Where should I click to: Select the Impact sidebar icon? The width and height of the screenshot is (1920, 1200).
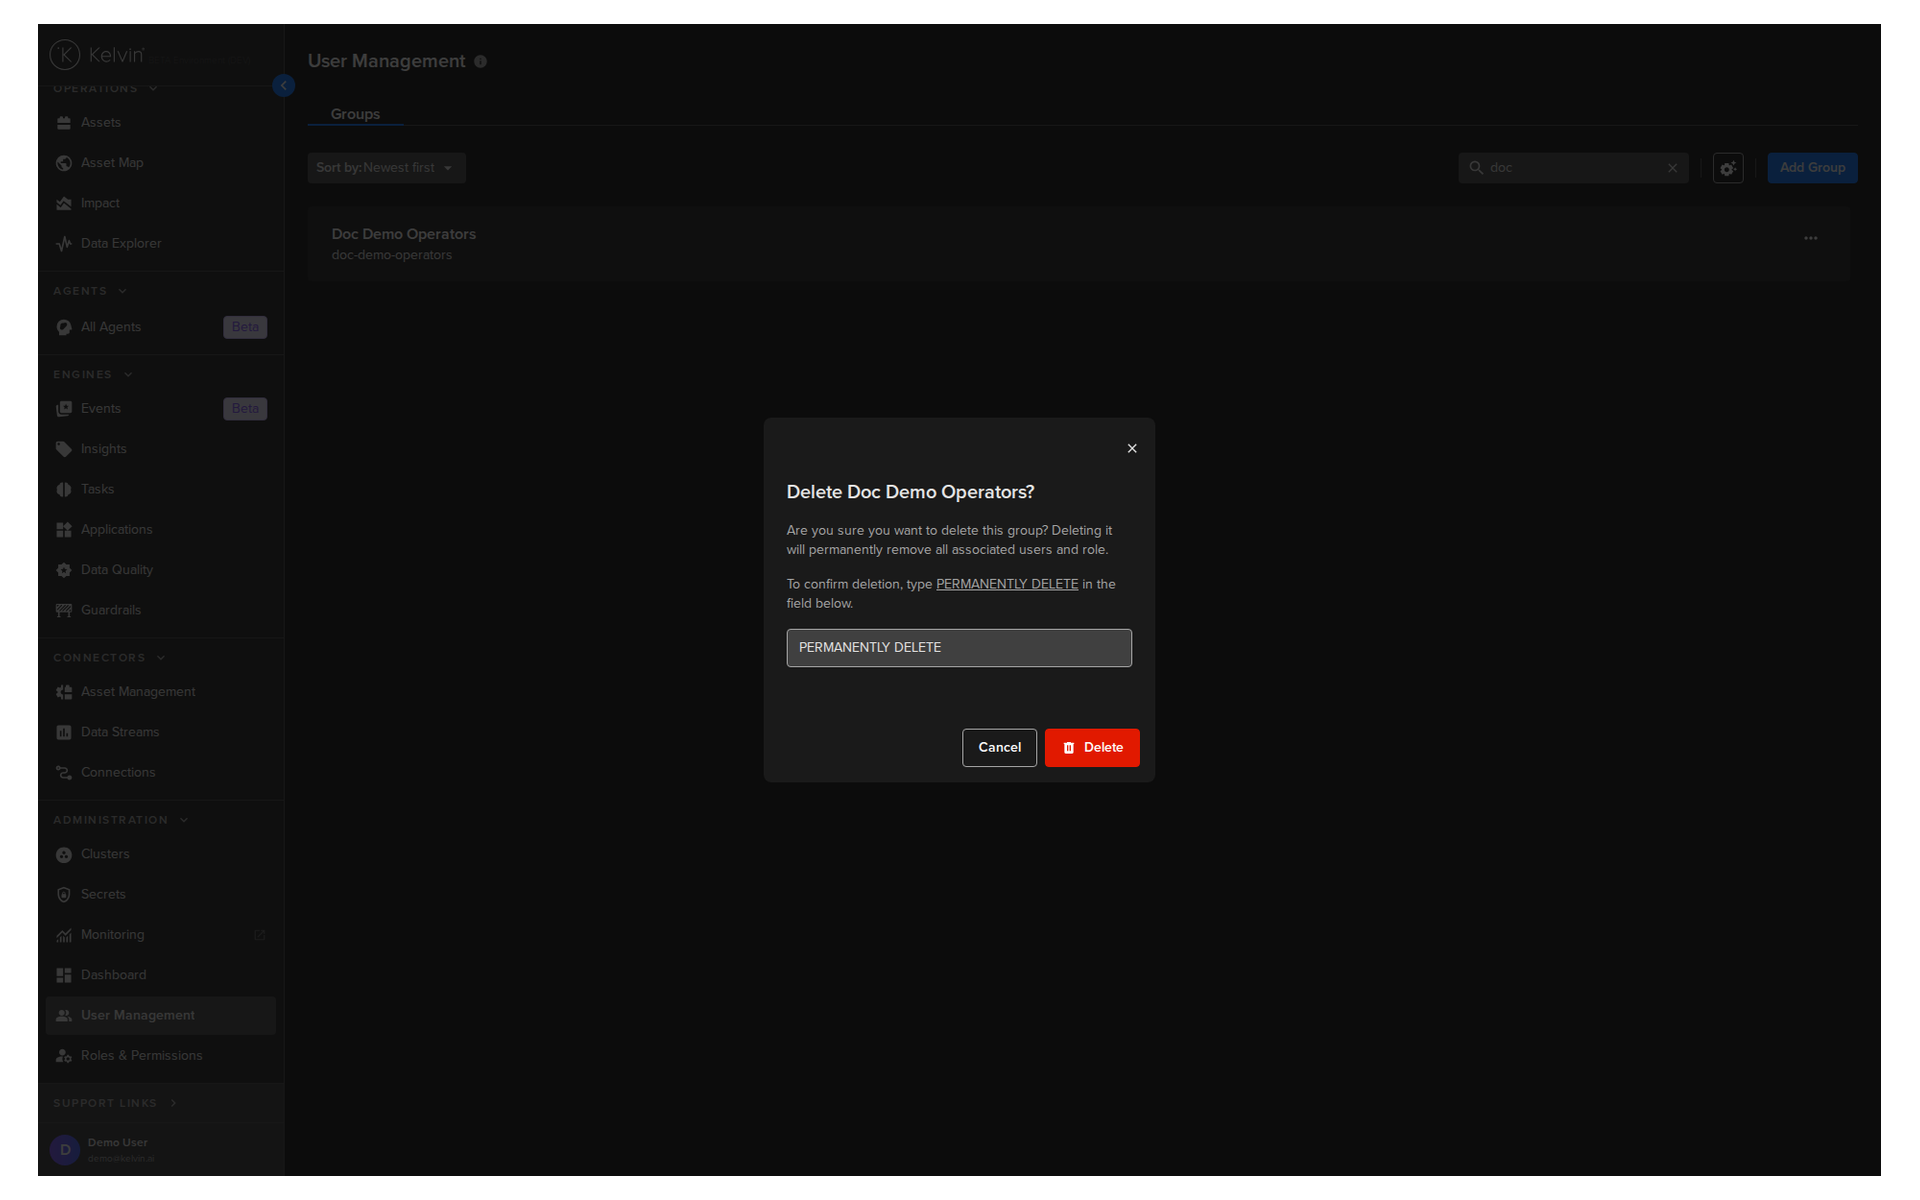click(64, 203)
